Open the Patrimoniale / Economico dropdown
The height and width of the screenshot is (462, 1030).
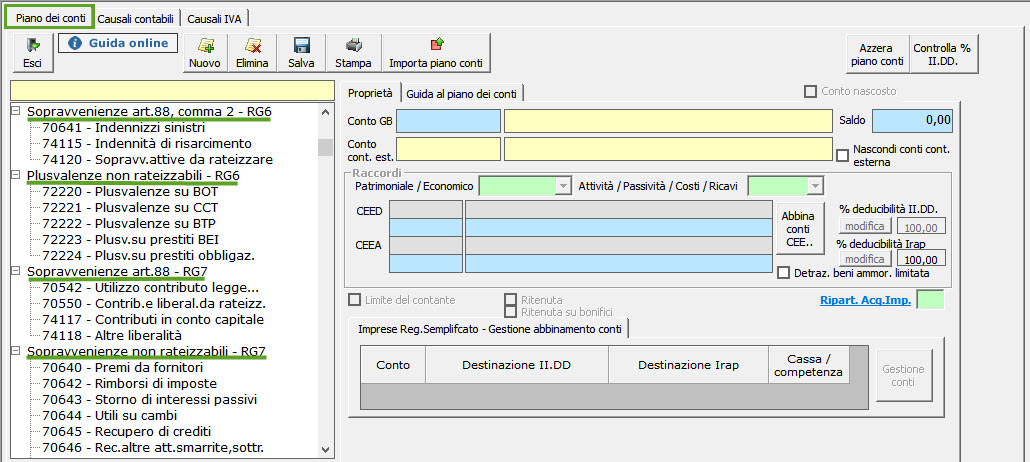[562, 187]
